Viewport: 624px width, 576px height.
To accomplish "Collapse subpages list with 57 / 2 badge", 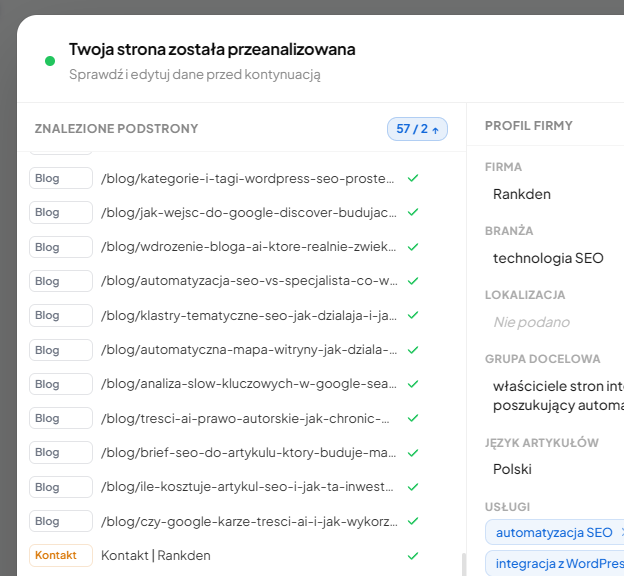I will coord(417,129).
